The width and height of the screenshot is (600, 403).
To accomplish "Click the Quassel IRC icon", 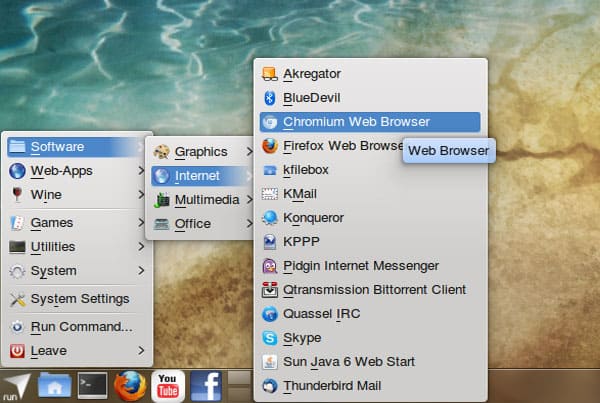I will [x=270, y=314].
